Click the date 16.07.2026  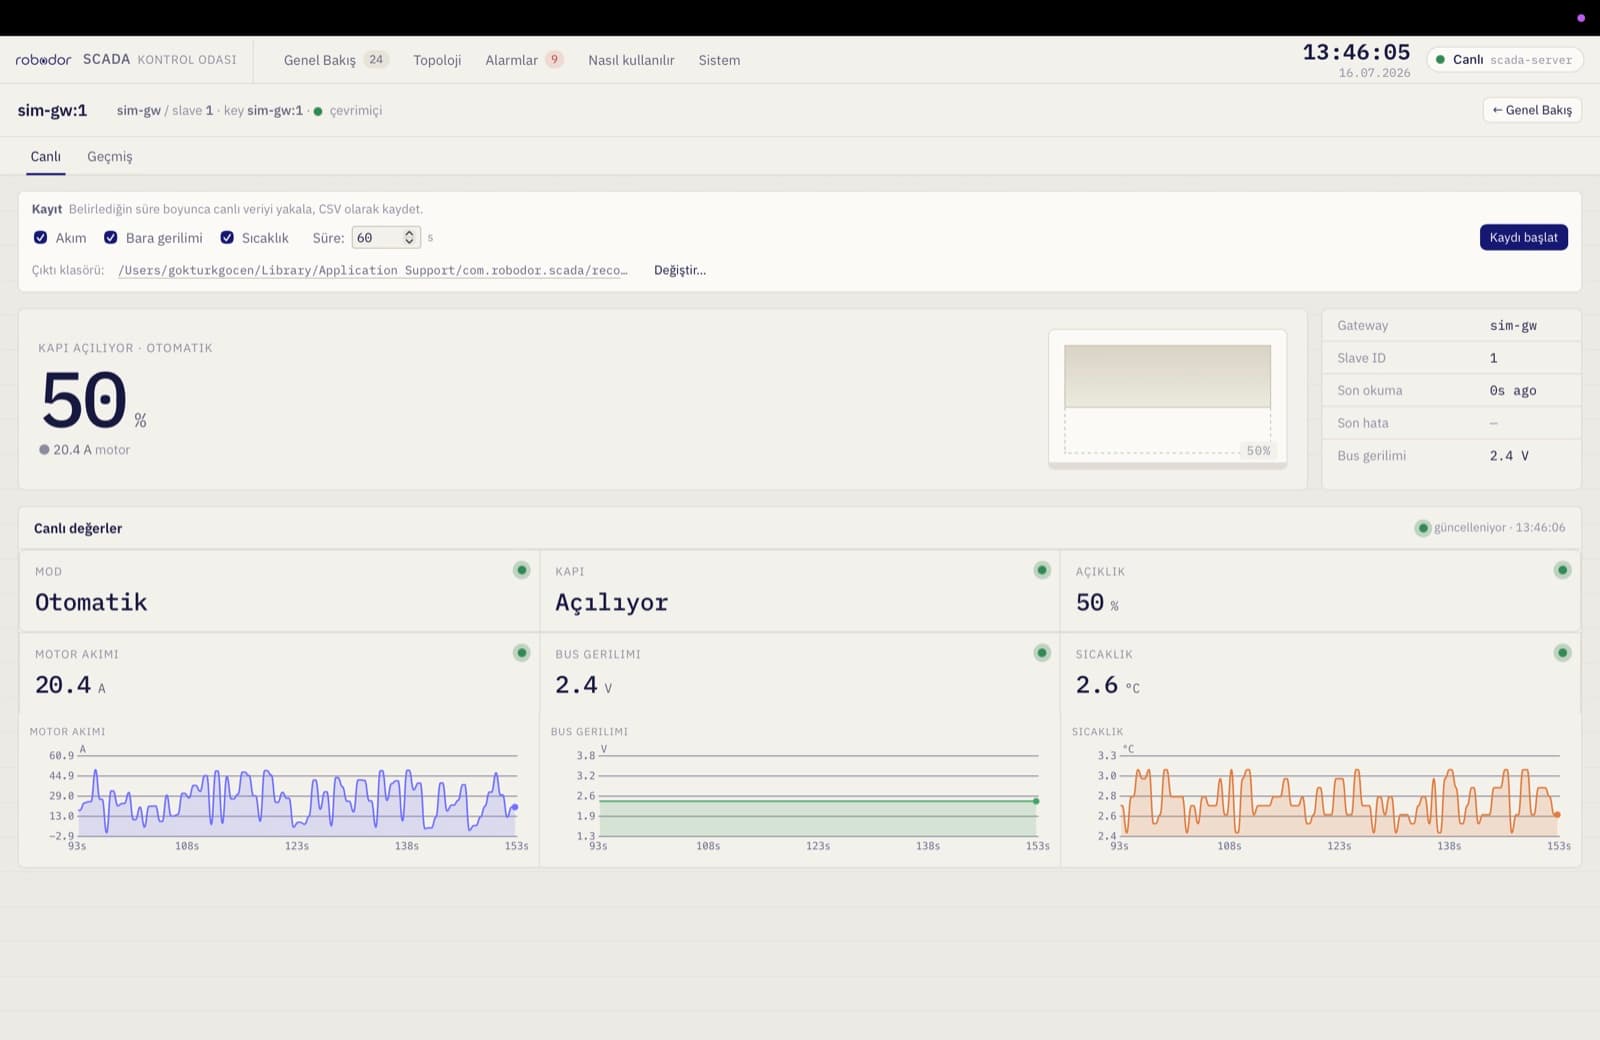coord(1374,73)
